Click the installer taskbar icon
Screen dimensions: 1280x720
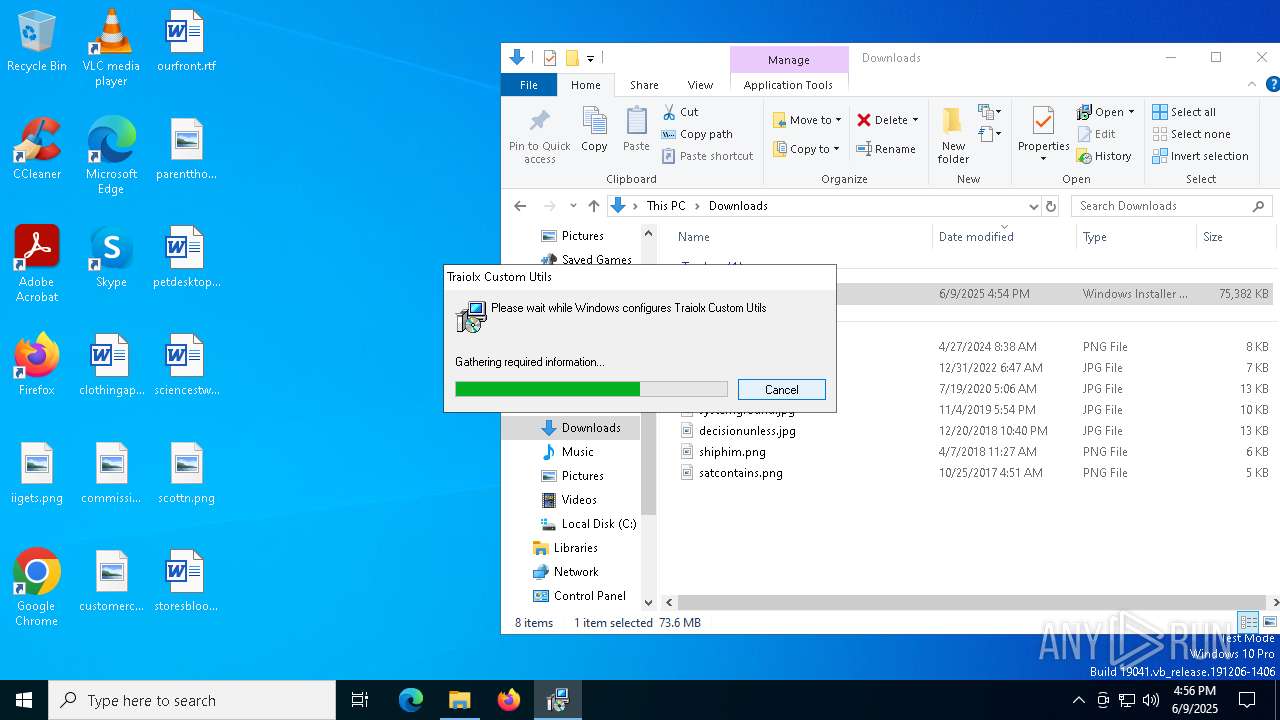click(x=557, y=700)
